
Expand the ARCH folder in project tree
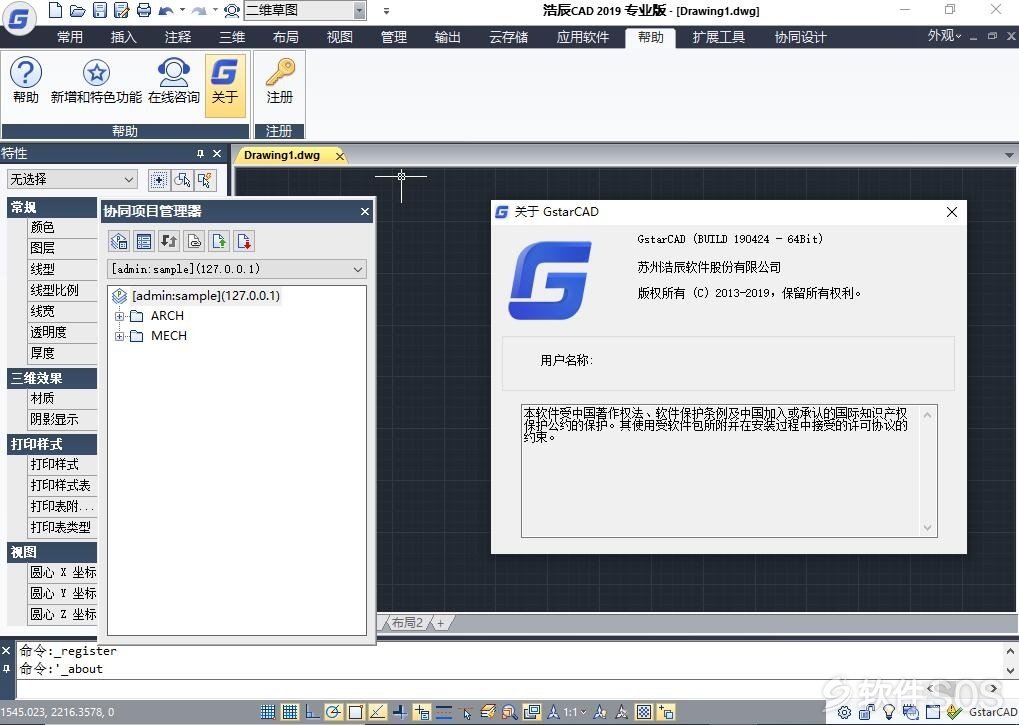pyautogui.click(x=119, y=316)
